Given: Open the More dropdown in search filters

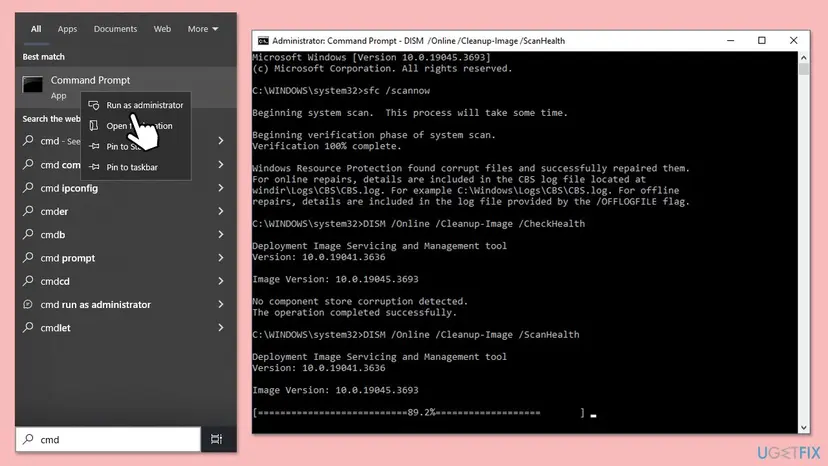Looking at the screenshot, I should click(203, 29).
